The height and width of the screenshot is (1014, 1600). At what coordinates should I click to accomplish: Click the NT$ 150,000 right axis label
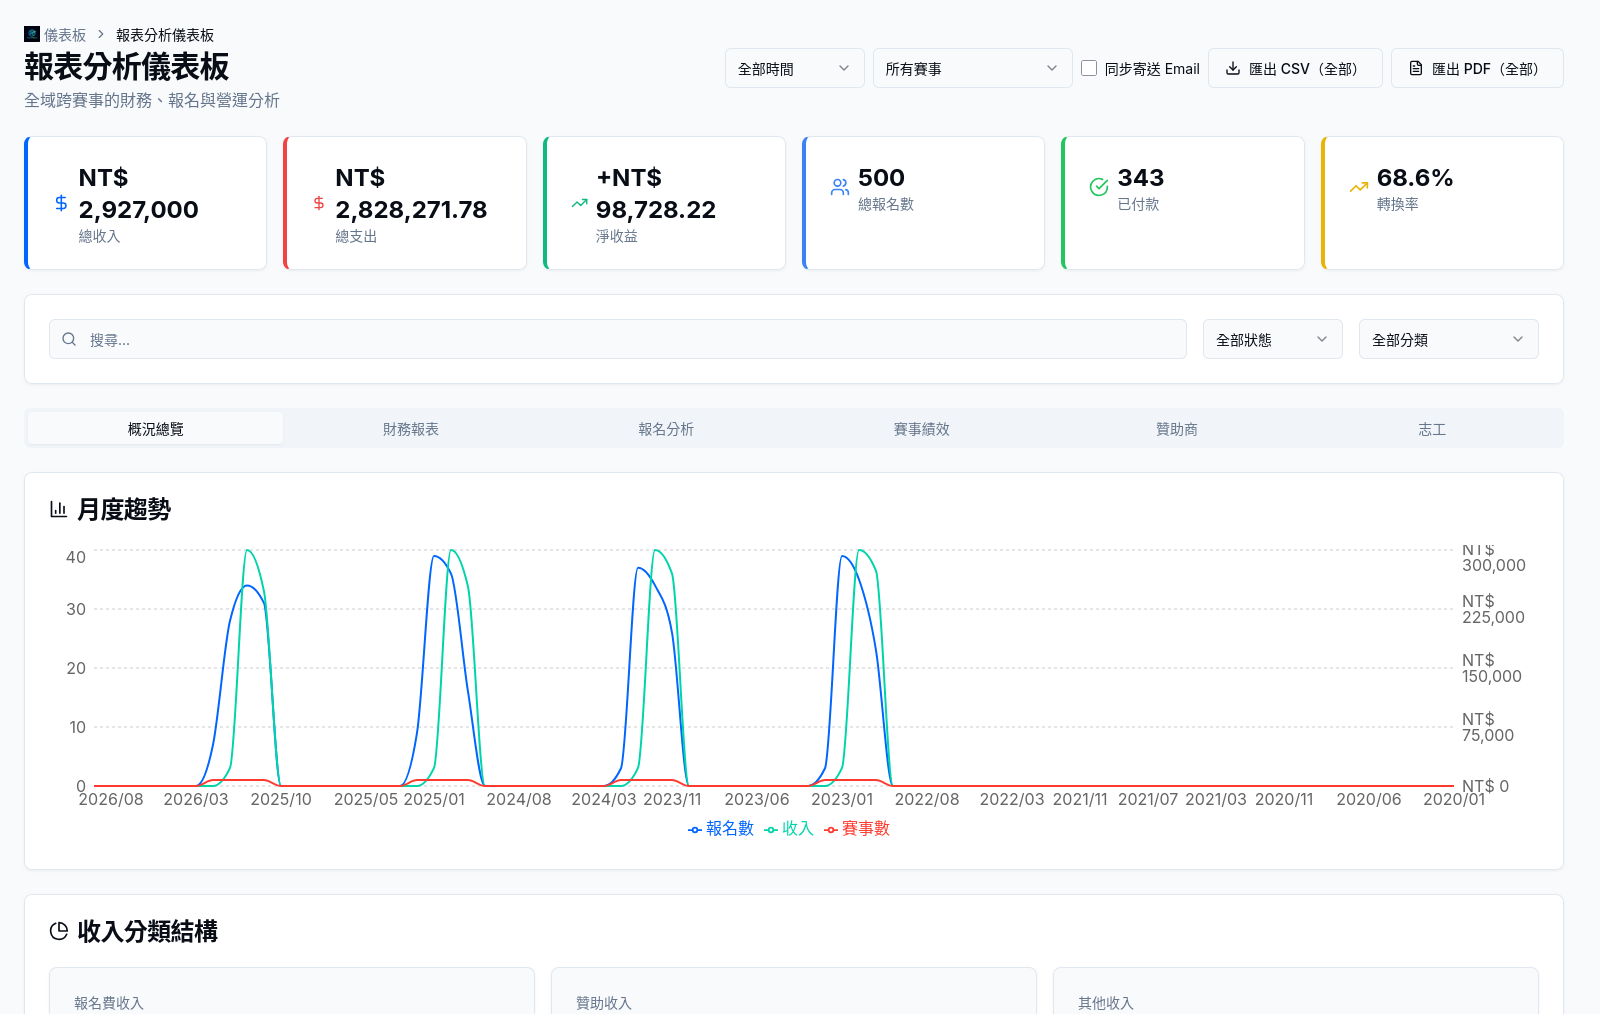[x=1492, y=668]
